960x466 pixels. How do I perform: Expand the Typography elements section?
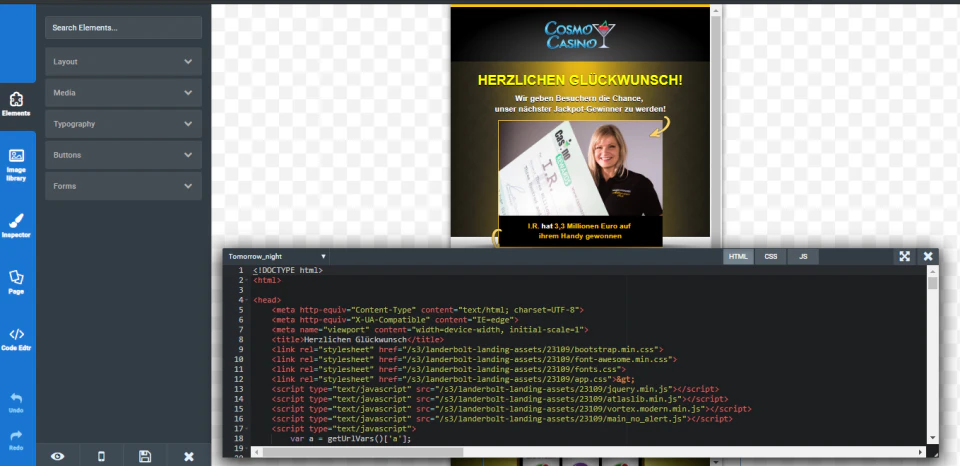coord(123,124)
